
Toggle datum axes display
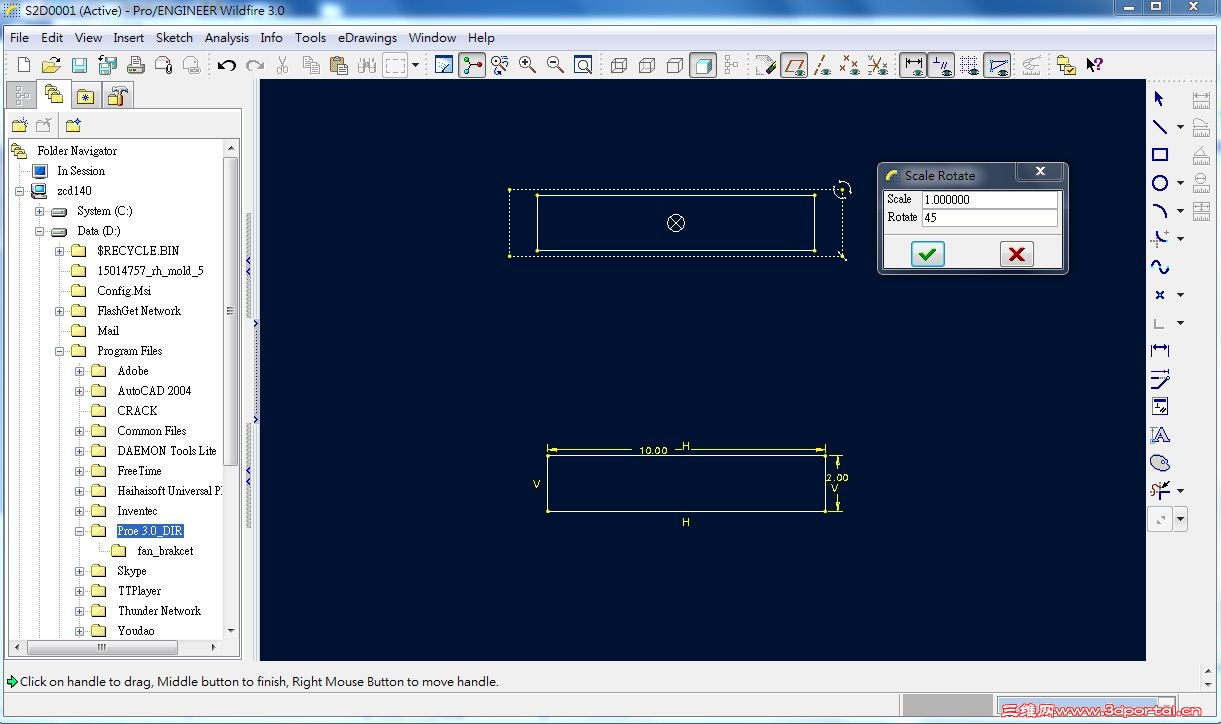click(x=822, y=66)
